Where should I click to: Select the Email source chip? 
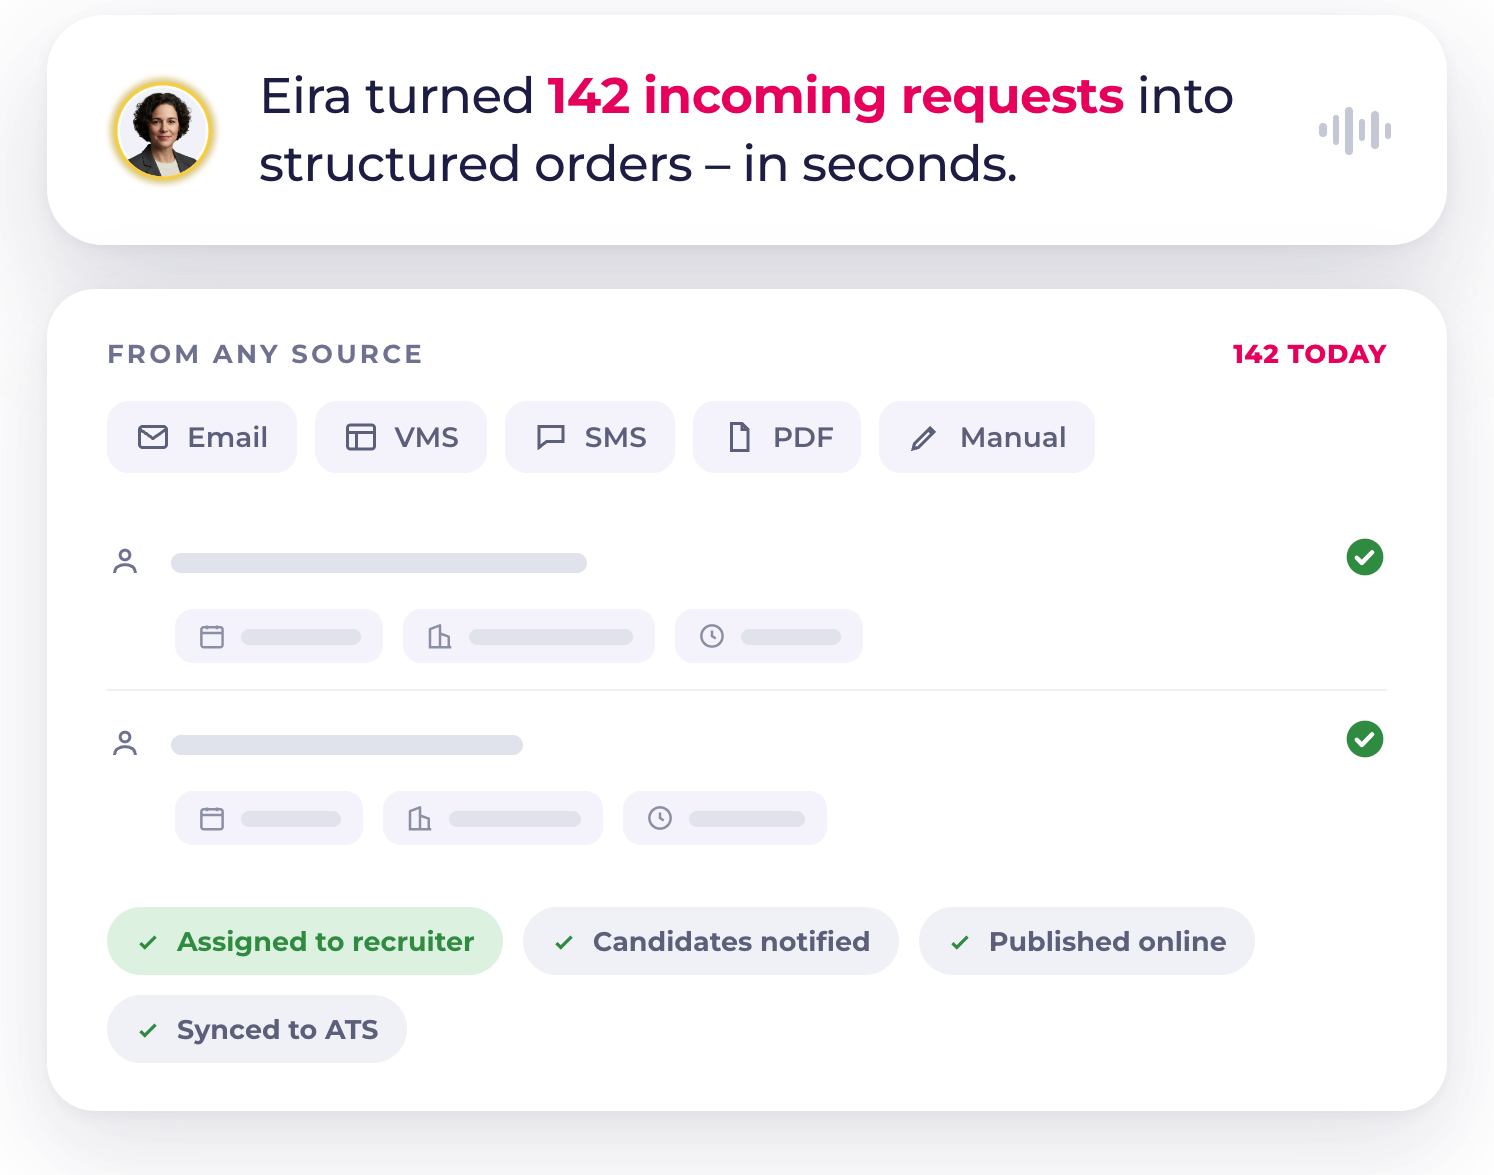click(202, 437)
